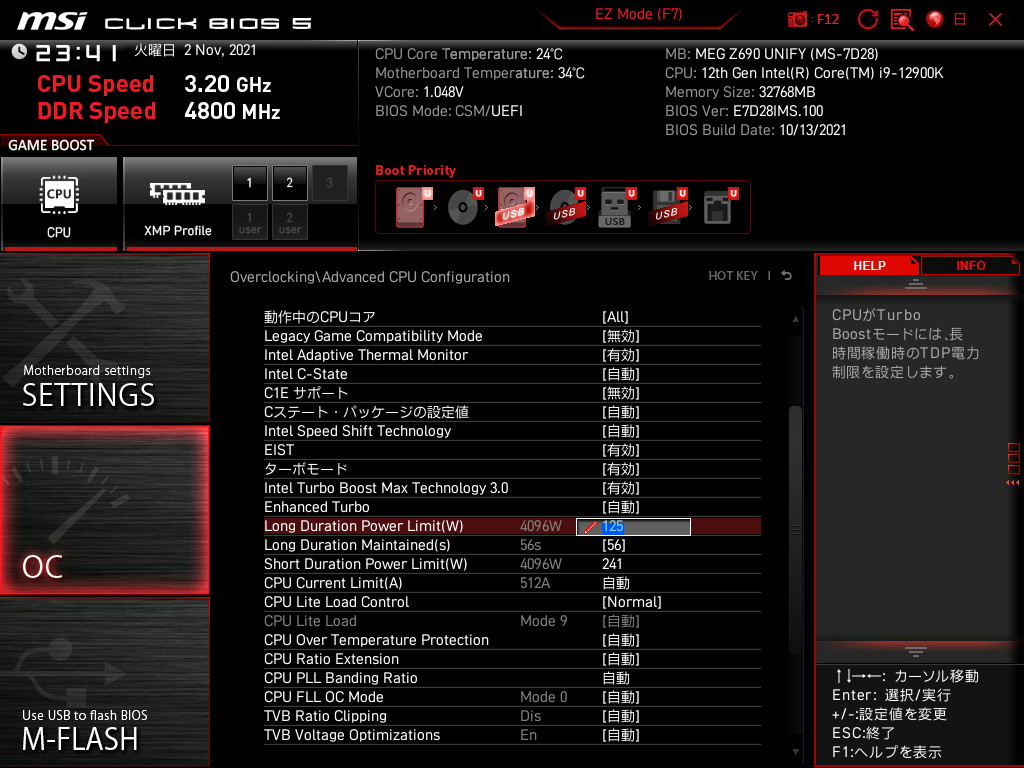Select the CPU PLL Banding Ratio row
This screenshot has width=1024, height=768.
coord(512,678)
